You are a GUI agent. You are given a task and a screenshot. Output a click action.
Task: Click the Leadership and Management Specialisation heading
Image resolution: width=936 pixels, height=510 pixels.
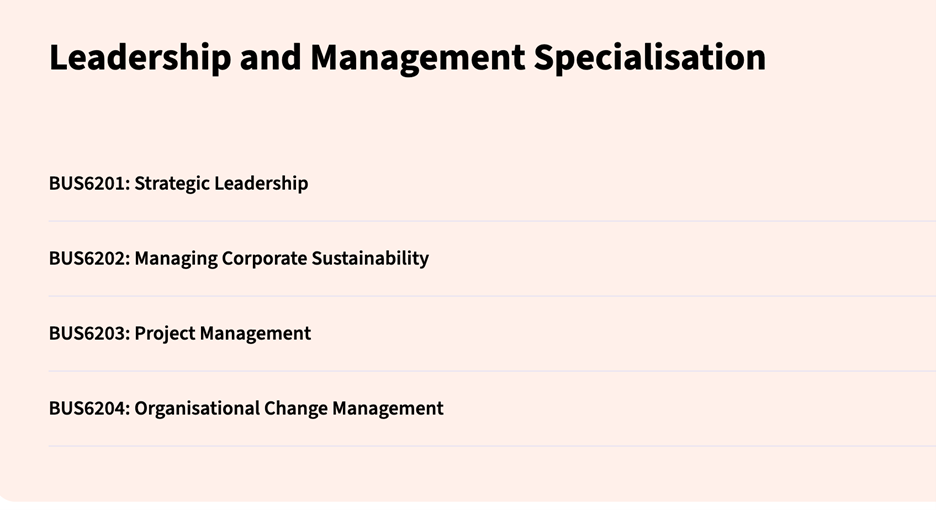pyautogui.click(x=407, y=58)
